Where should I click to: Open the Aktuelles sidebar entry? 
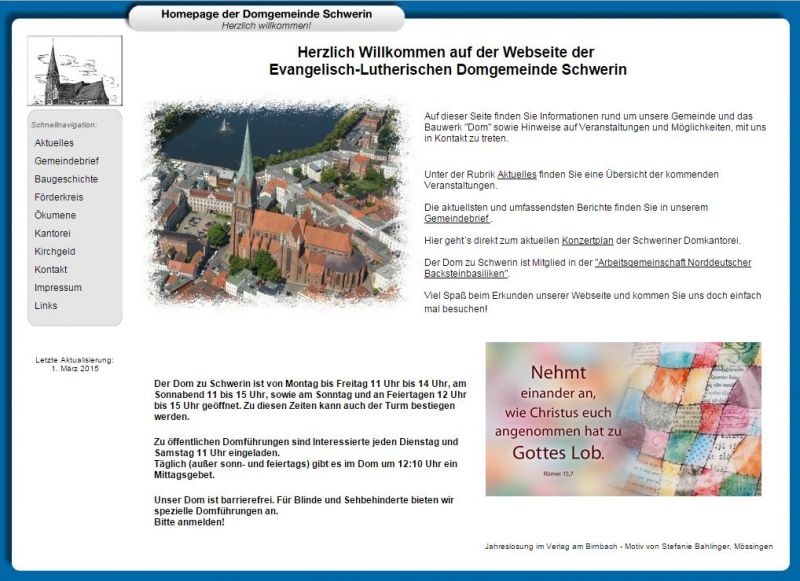coord(56,144)
